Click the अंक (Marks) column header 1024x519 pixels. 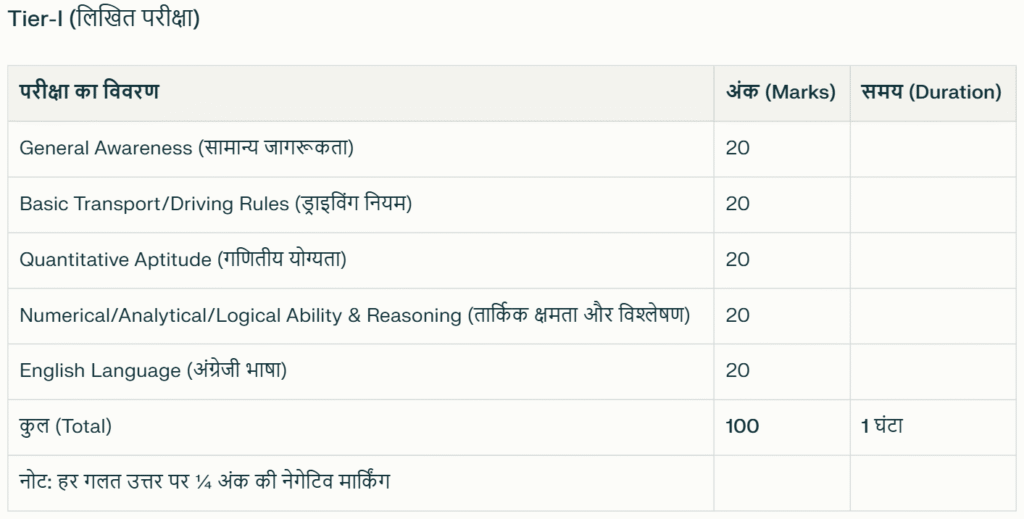coord(781,91)
